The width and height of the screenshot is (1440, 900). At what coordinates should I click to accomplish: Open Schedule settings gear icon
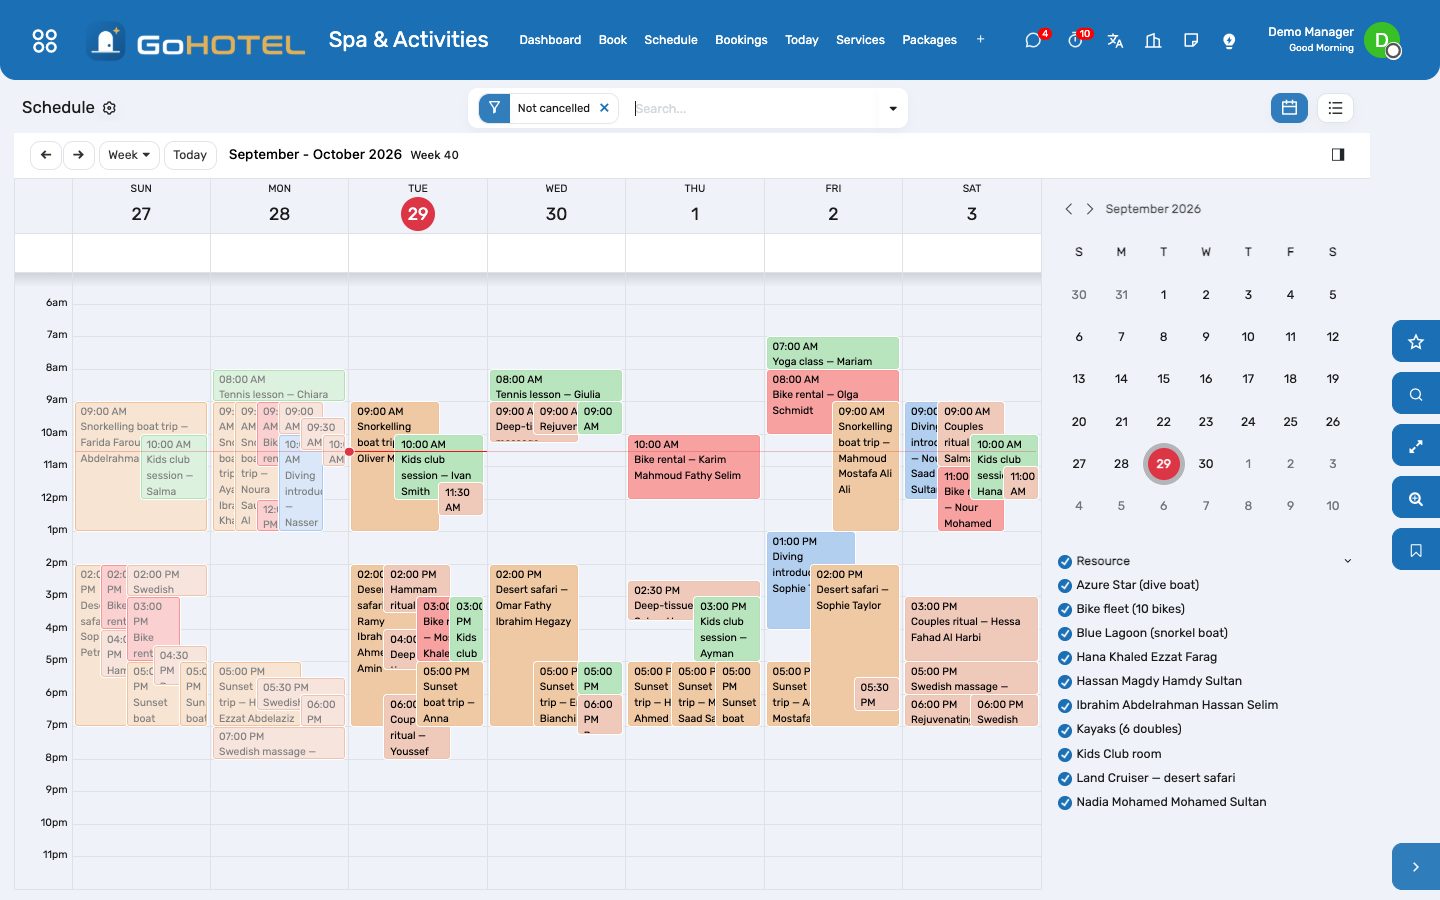click(110, 108)
